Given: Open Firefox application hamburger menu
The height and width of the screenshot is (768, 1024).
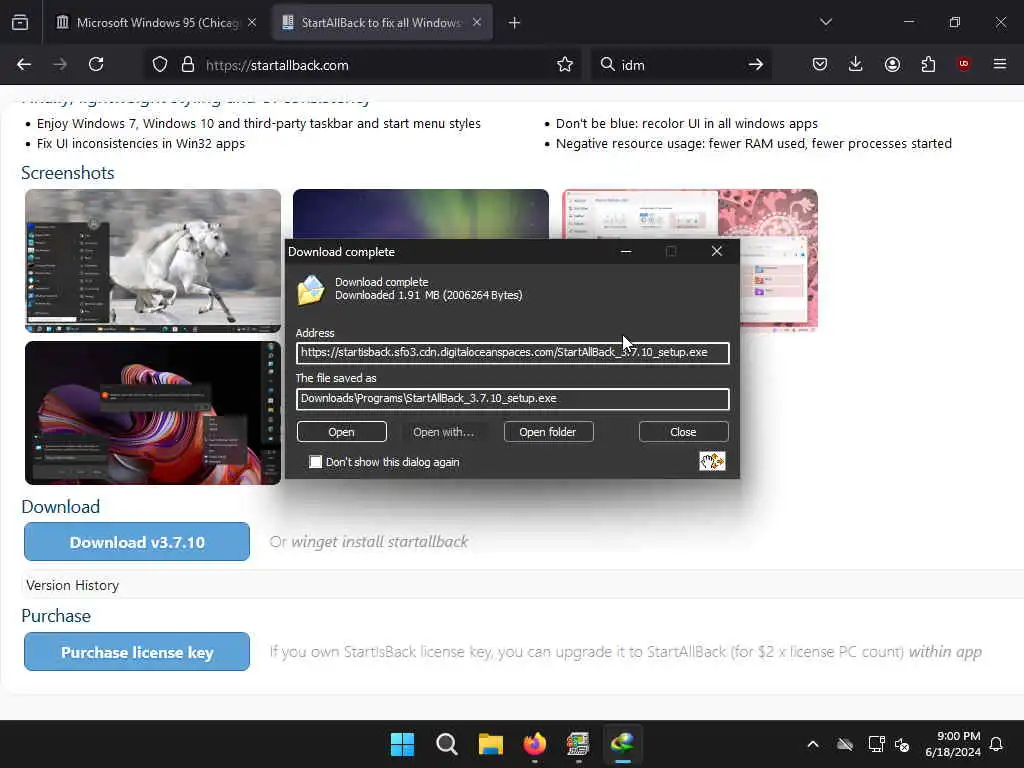Looking at the screenshot, I should (x=999, y=64).
